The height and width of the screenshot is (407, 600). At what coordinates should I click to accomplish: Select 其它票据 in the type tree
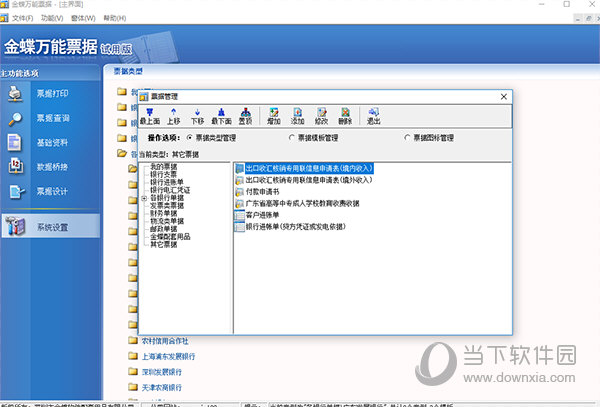163,244
